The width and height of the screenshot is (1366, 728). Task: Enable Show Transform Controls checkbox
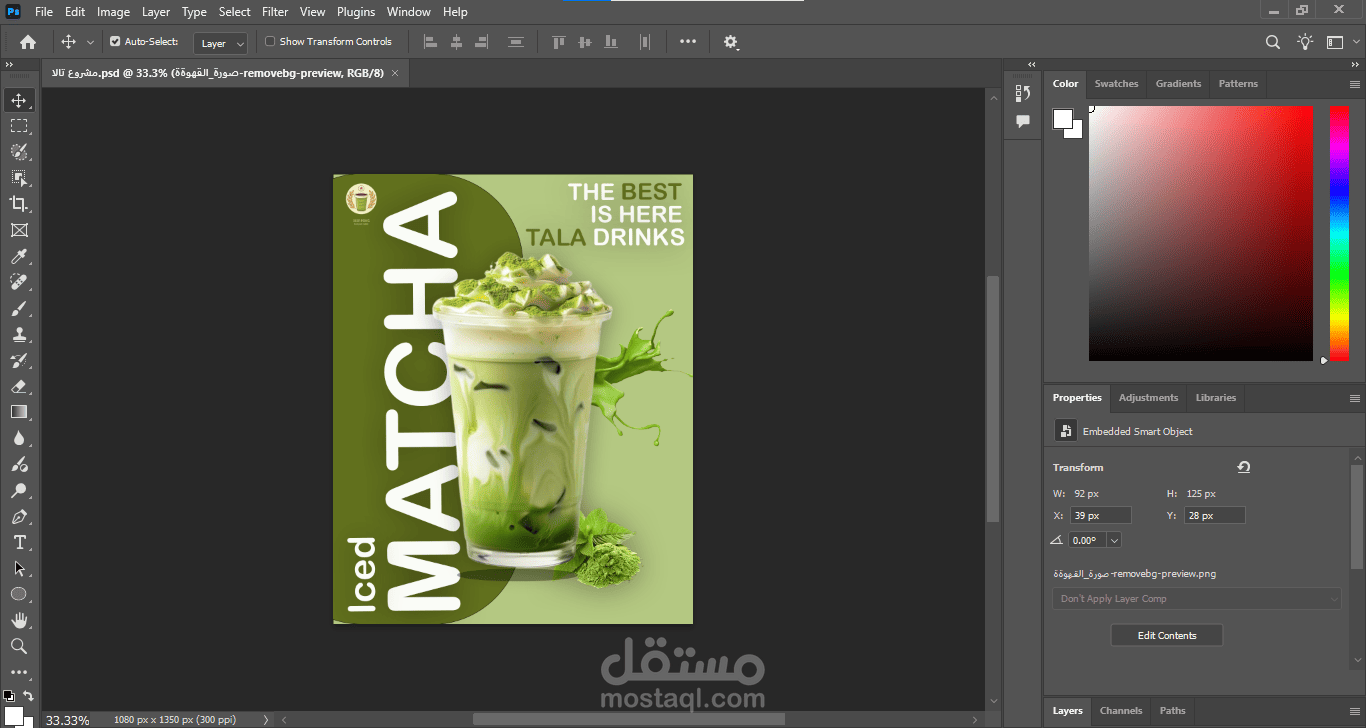(270, 42)
